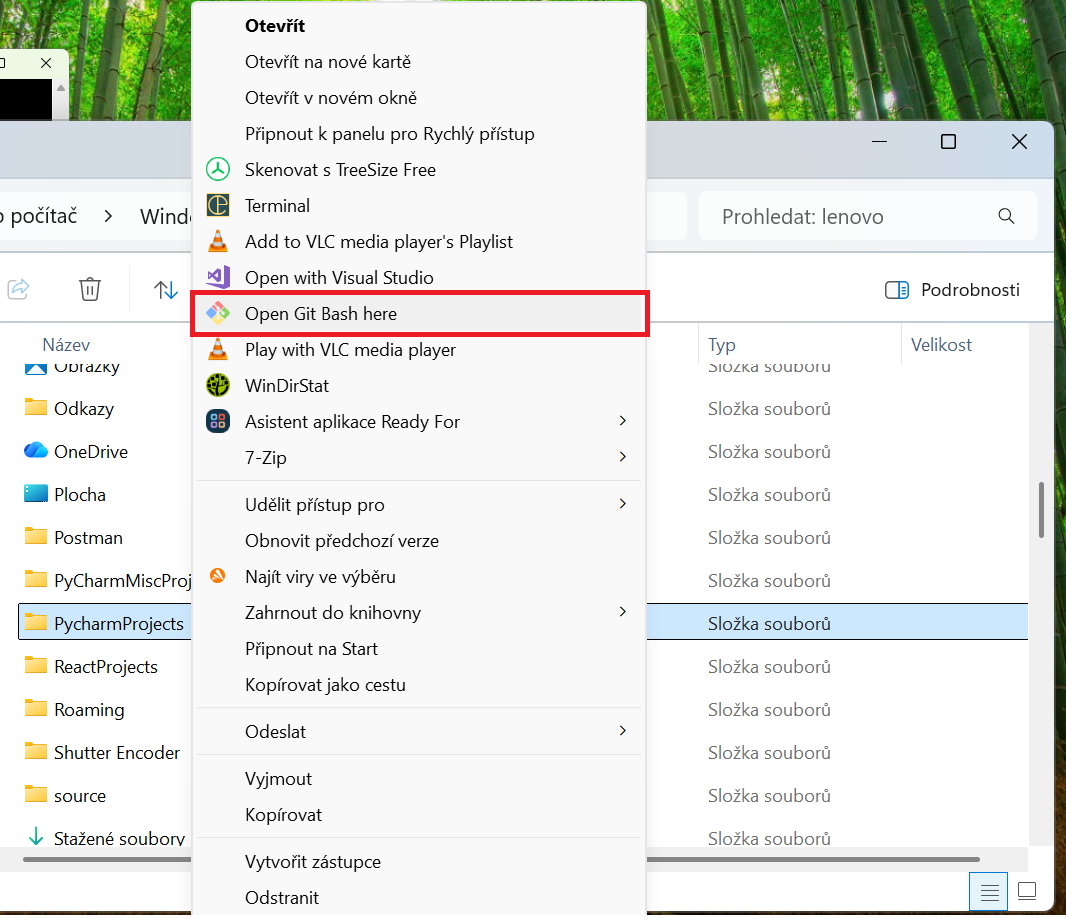The image size is (1066, 919).
Task: Click the vertical scrollbar of file list
Action: coord(1041,510)
